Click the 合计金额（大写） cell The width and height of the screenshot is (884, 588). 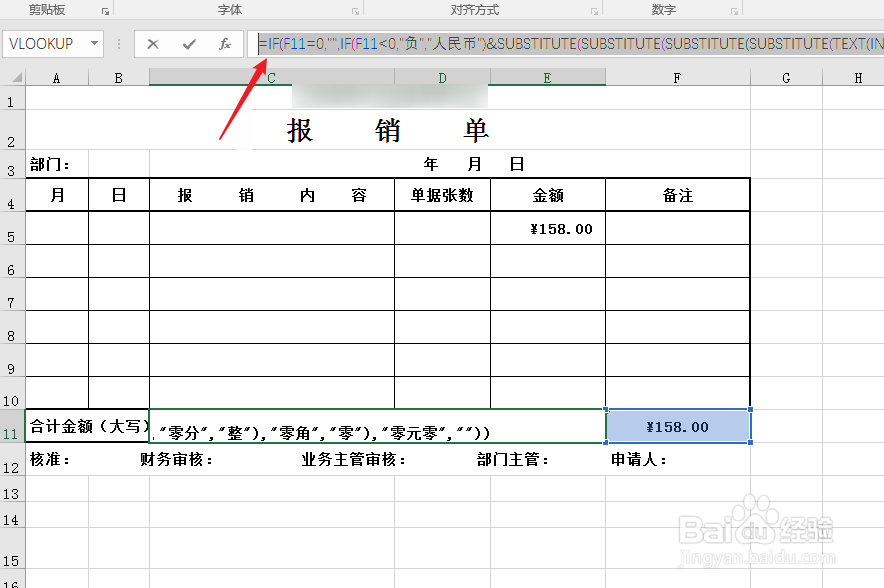click(x=86, y=425)
